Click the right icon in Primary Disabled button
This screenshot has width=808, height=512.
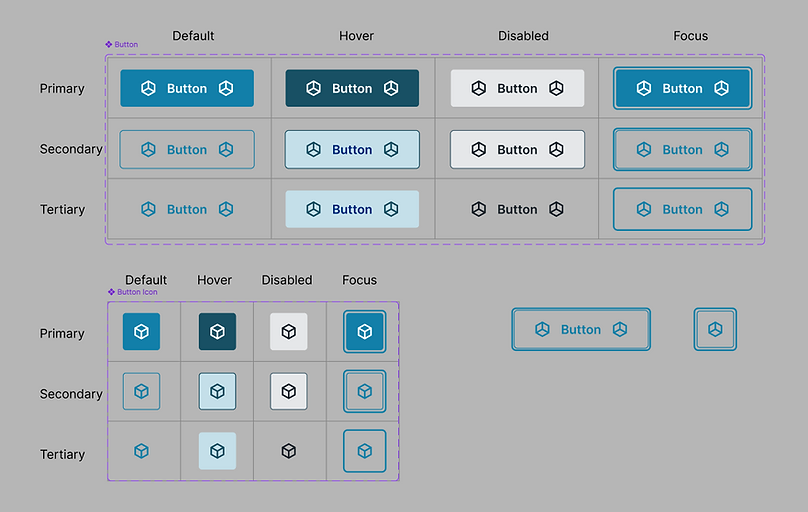point(556,88)
